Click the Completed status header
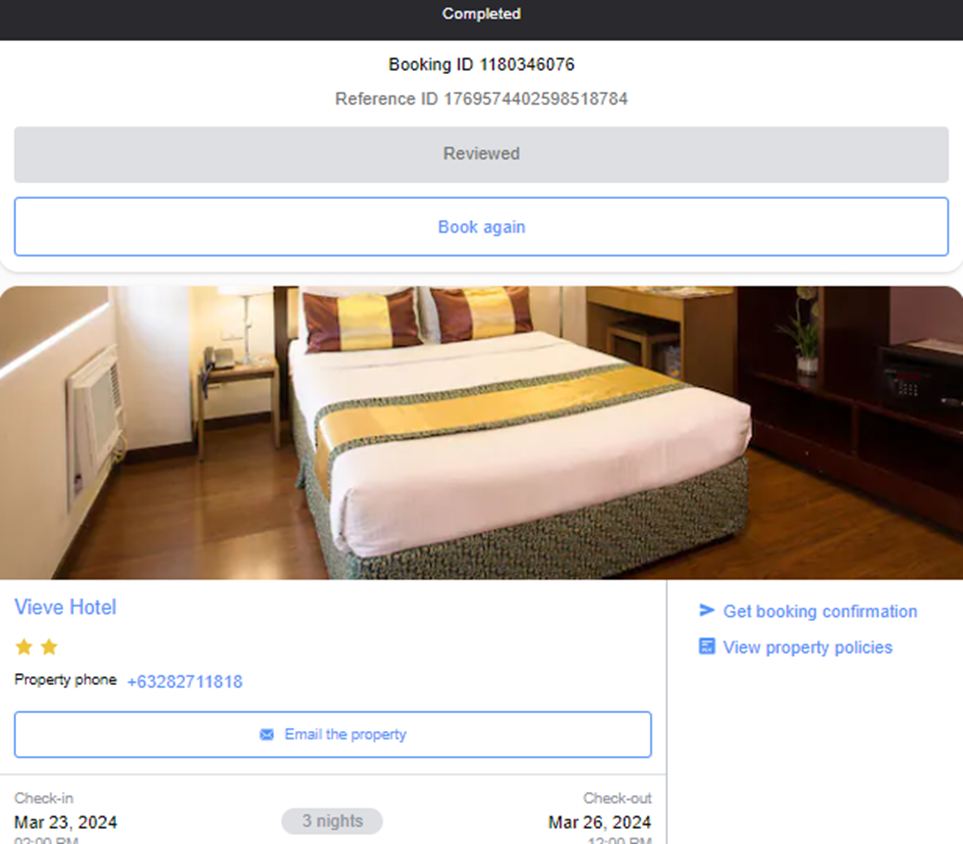 coord(482,14)
